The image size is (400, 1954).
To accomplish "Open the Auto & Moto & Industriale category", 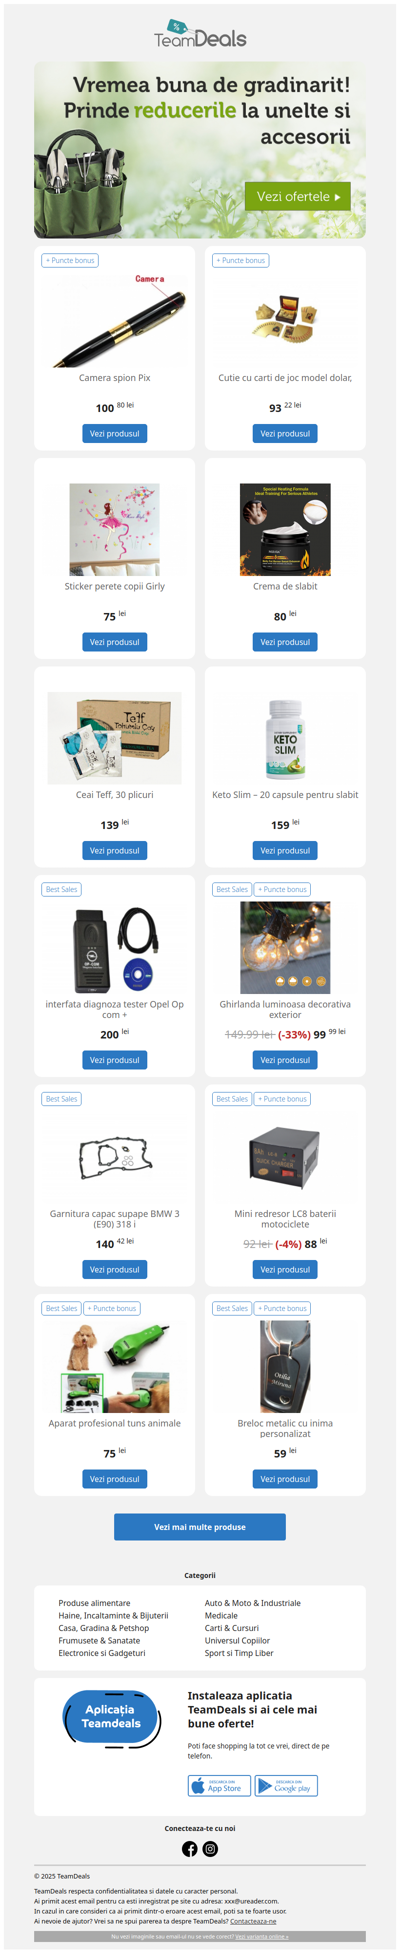I will pos(252,1603).
